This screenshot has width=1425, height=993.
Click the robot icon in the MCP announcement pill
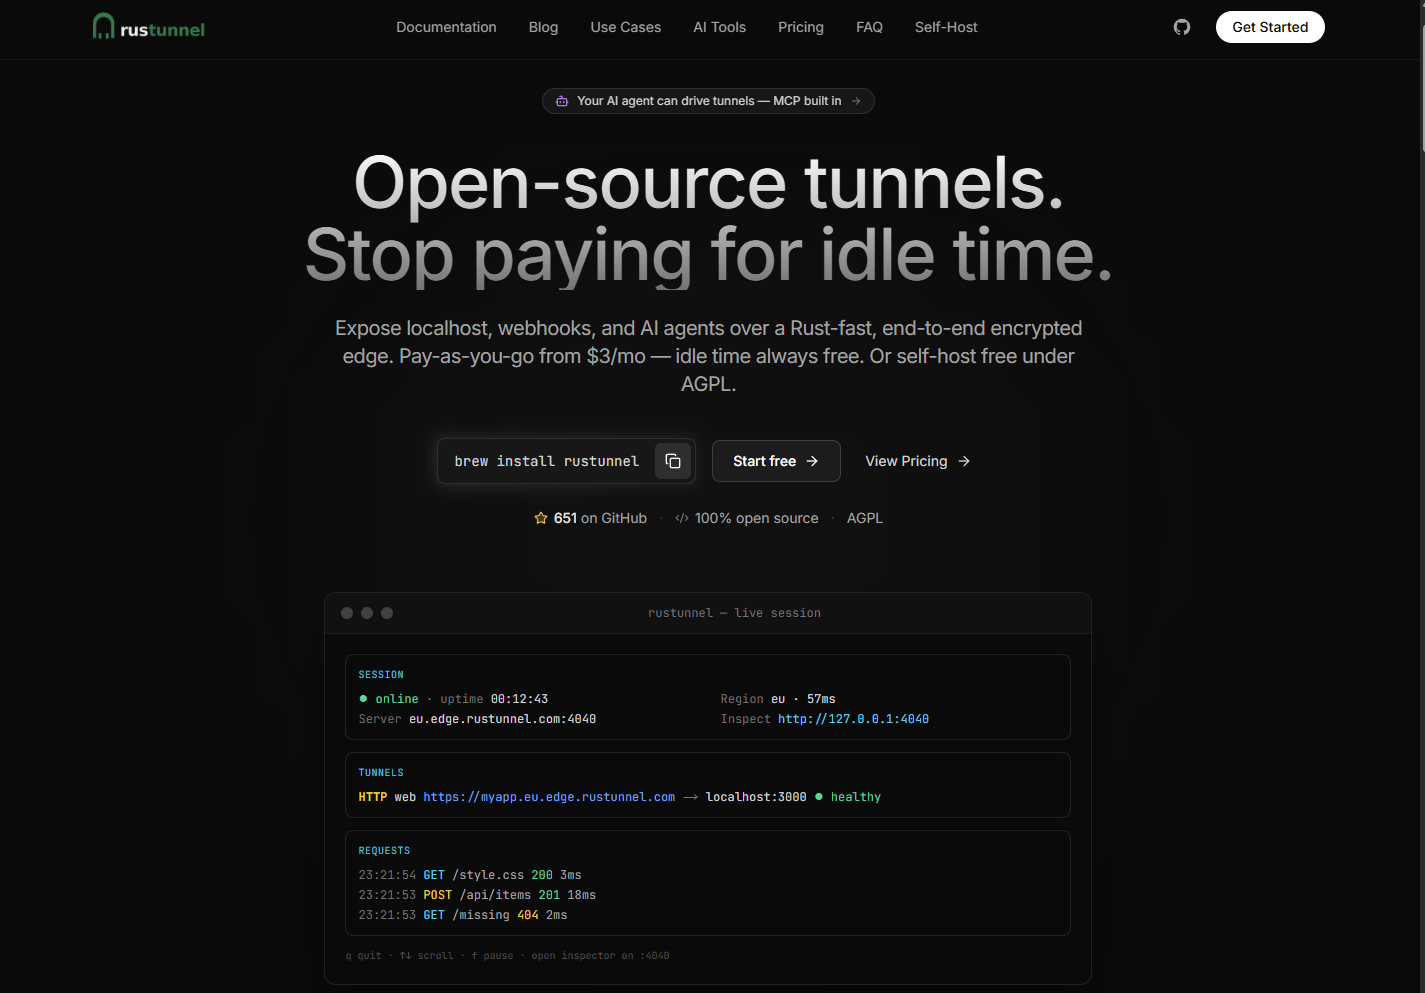(562, 101)
